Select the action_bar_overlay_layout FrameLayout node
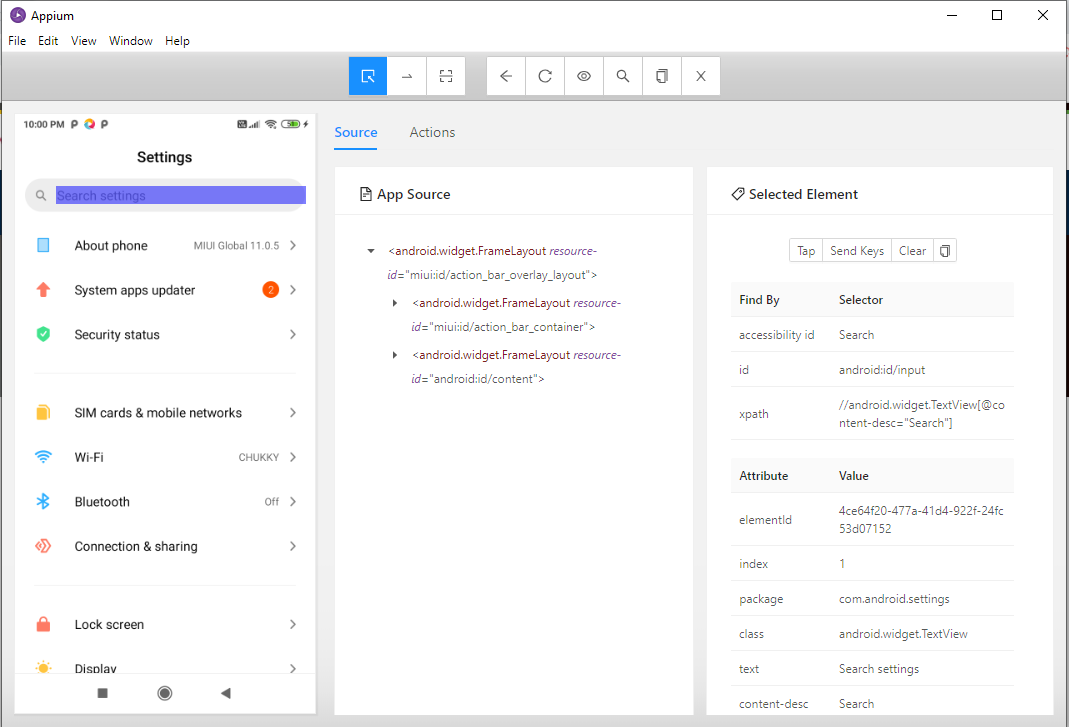The height and width of the screenshot is (727, 1069). tap(492, 263)
